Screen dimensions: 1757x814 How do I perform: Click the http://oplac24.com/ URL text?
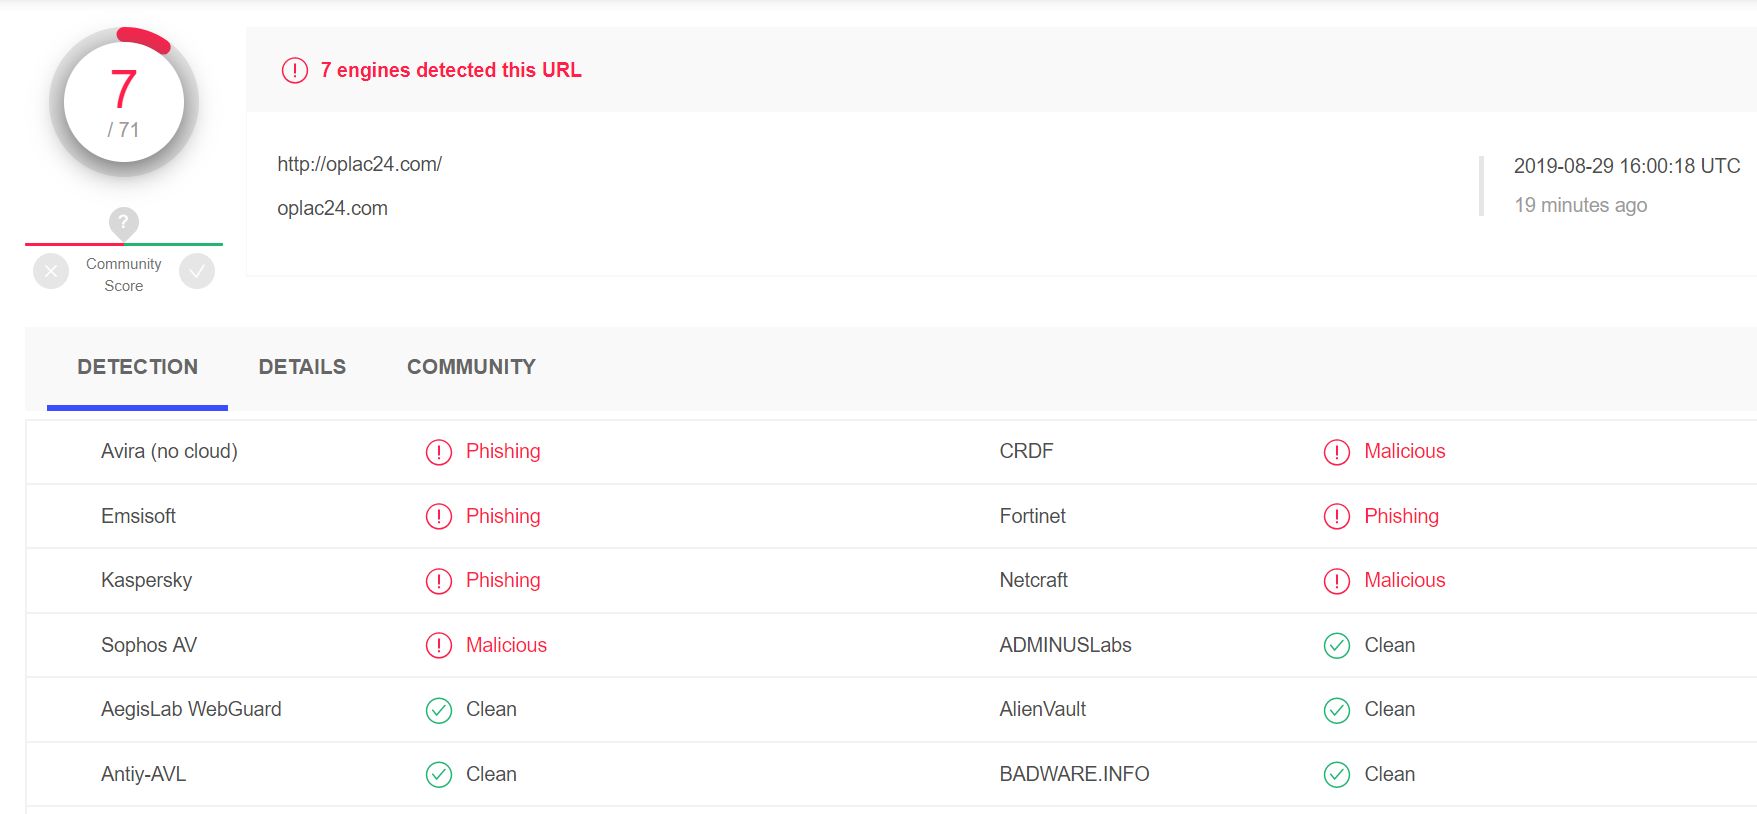[360, 164]
